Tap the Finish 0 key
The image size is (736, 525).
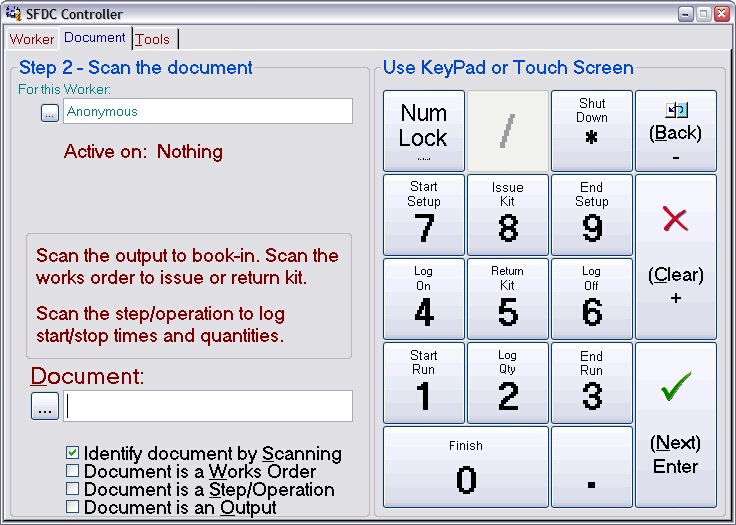466,467
